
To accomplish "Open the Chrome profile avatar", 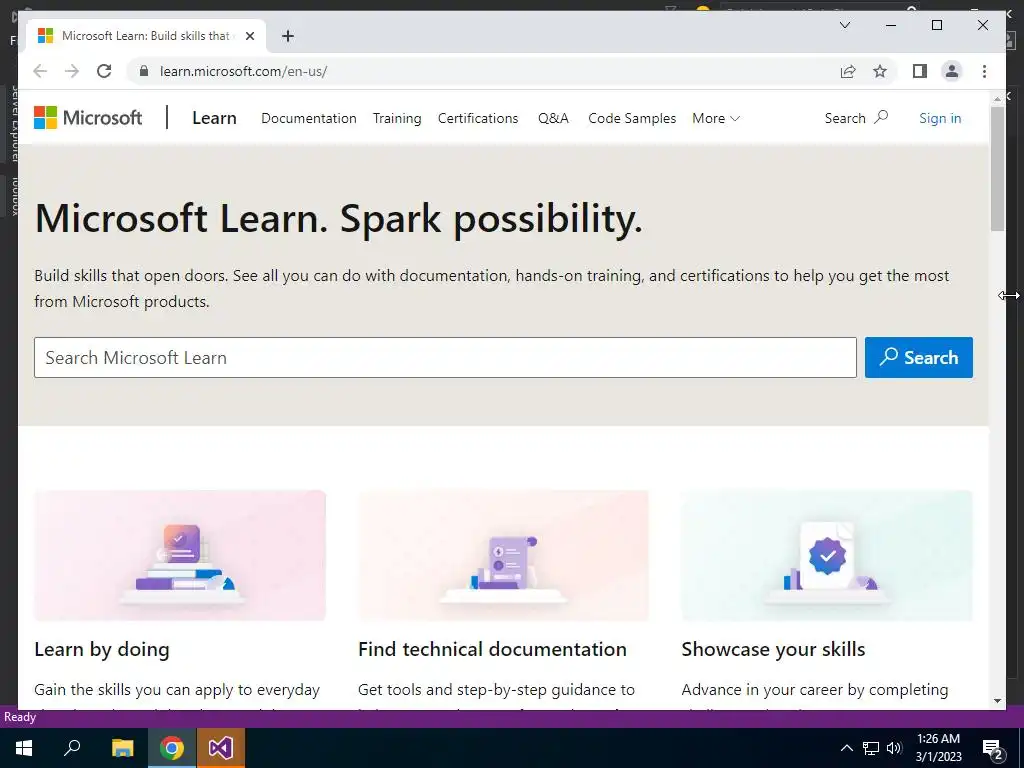I will point(952,71).
